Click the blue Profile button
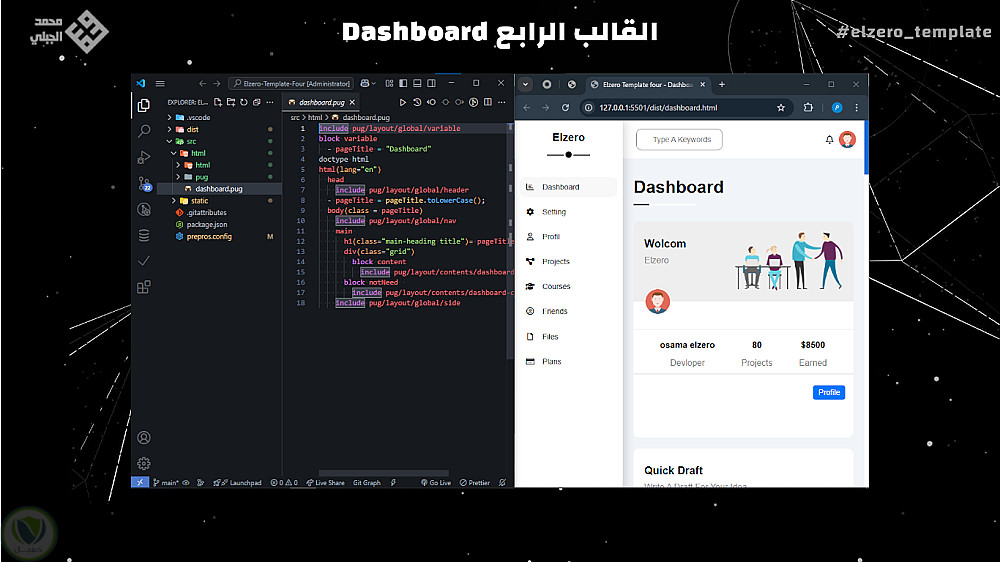1000x562 pixels. click(x=828, y=392)
